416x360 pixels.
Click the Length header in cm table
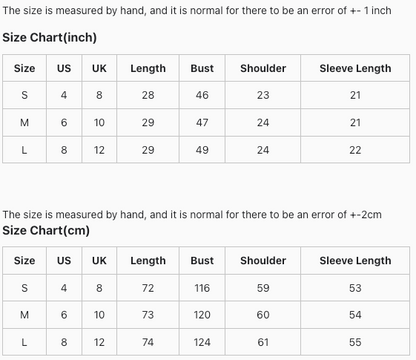(x=148, y=261)
